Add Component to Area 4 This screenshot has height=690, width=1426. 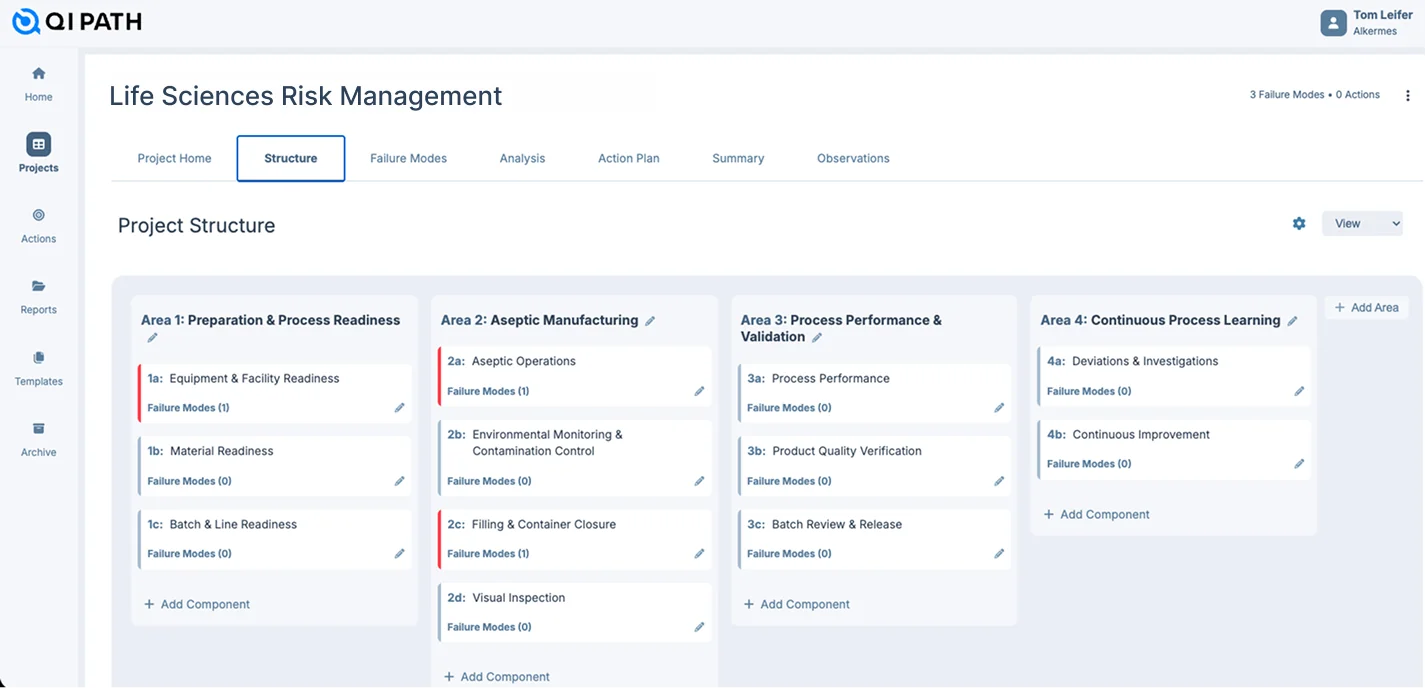point(1096,514)
